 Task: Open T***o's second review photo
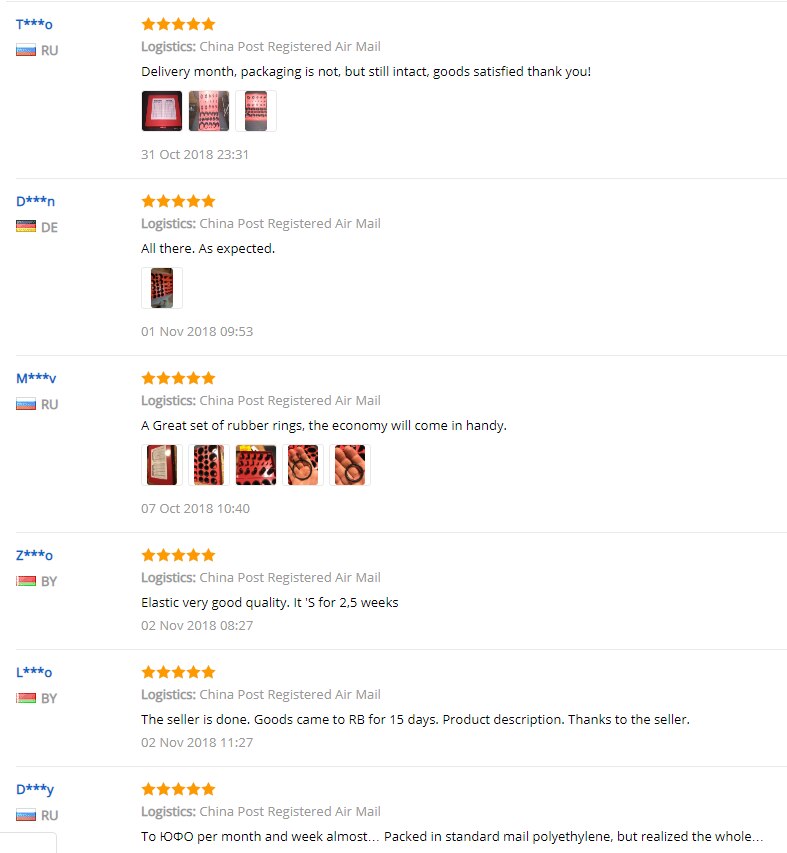click(209, 111)
